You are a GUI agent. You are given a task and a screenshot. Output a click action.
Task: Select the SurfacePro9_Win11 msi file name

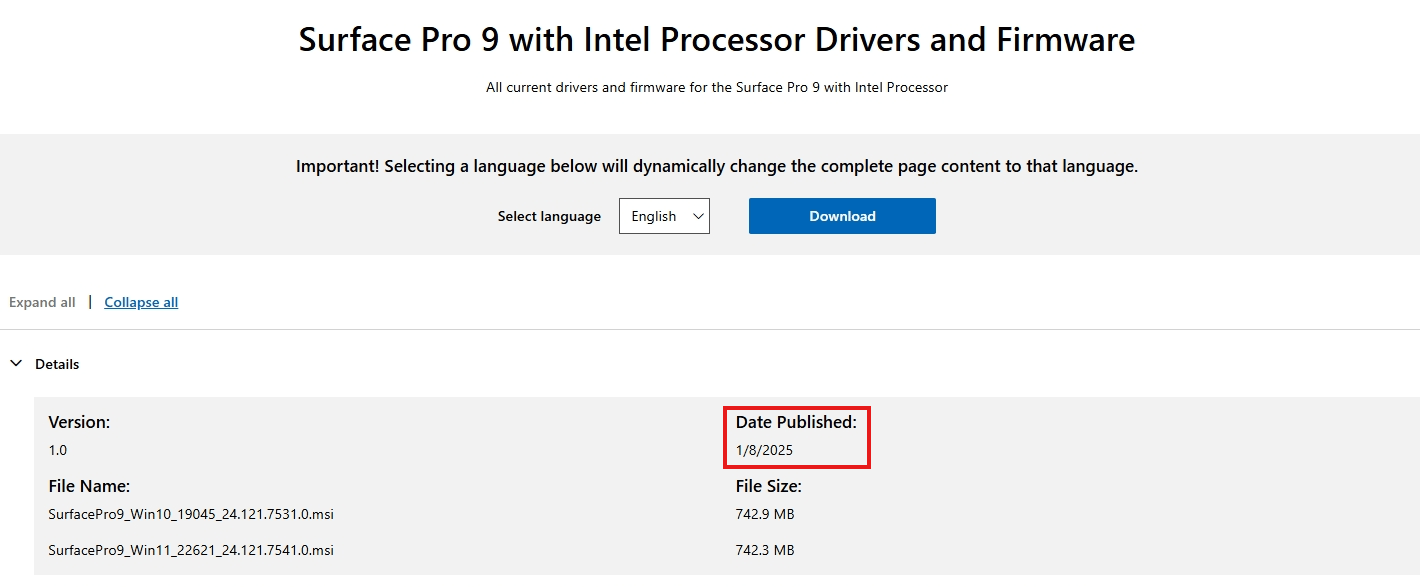[x=191, y=550]
